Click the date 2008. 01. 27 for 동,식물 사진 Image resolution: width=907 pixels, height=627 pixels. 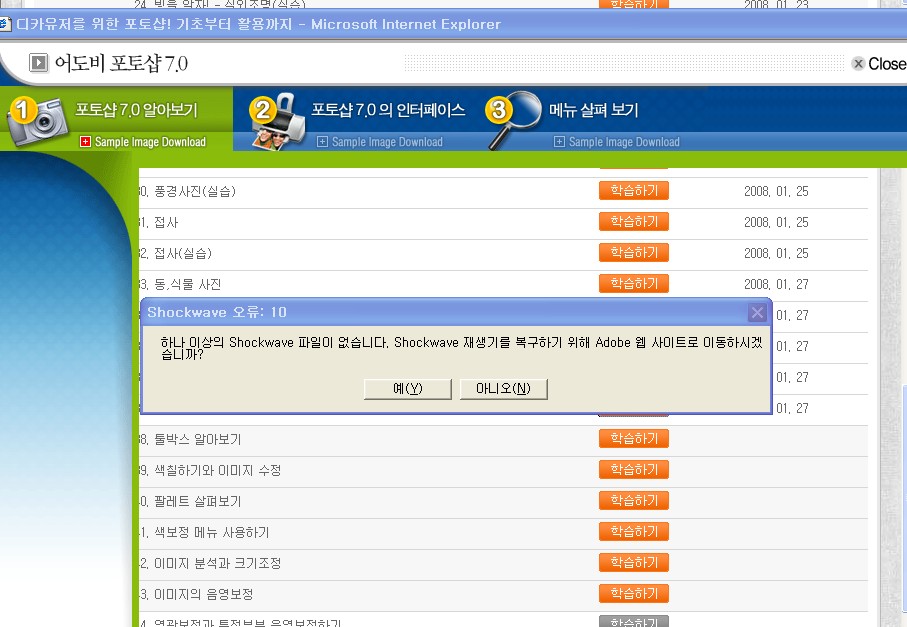click(776, 285)
